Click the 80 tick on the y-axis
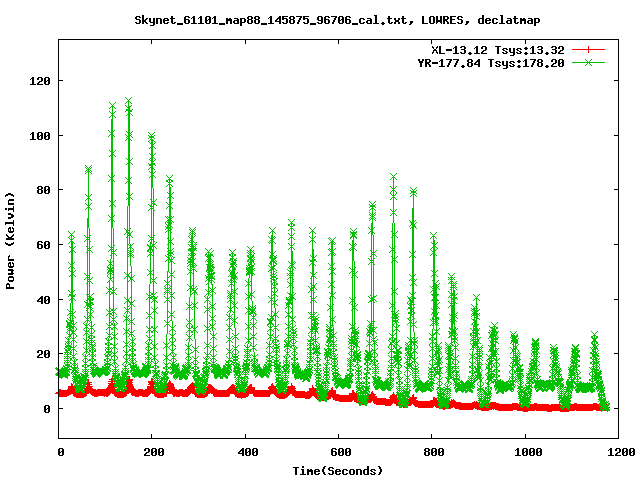The height and width of the screenshot is (480, 640). [43, 190]
